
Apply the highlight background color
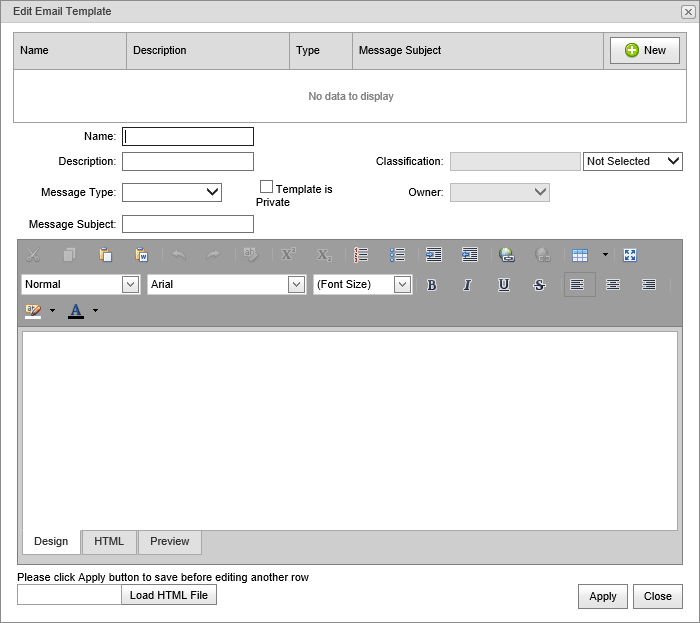(x=33, y=311)
